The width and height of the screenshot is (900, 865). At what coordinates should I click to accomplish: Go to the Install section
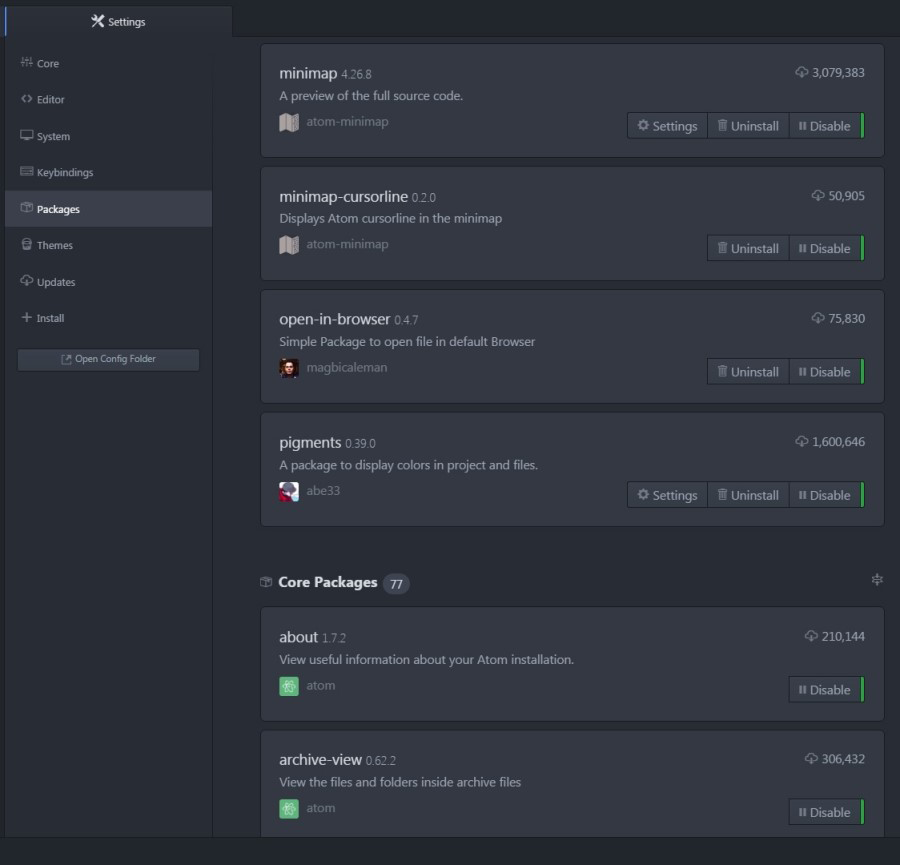tap(108, 318)
